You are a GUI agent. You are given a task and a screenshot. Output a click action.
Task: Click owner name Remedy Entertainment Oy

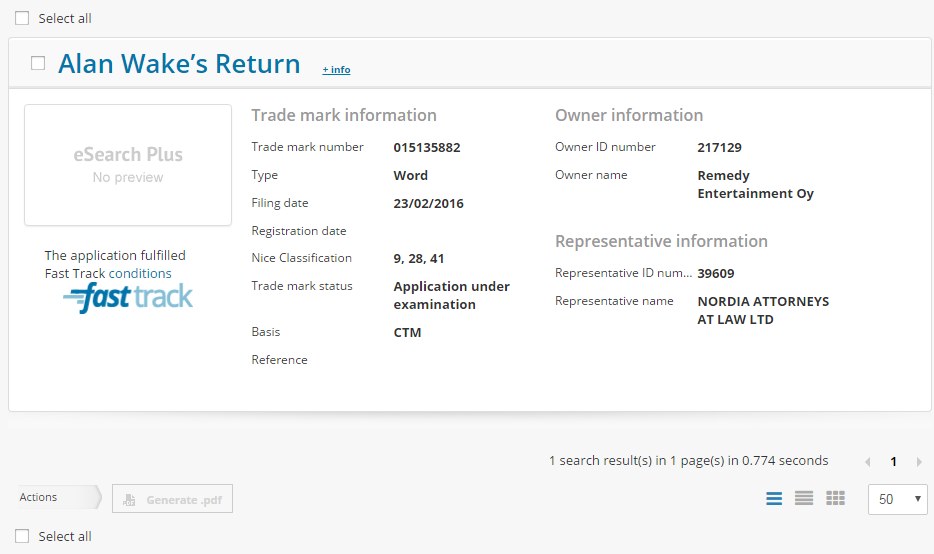tap(755, 185)
